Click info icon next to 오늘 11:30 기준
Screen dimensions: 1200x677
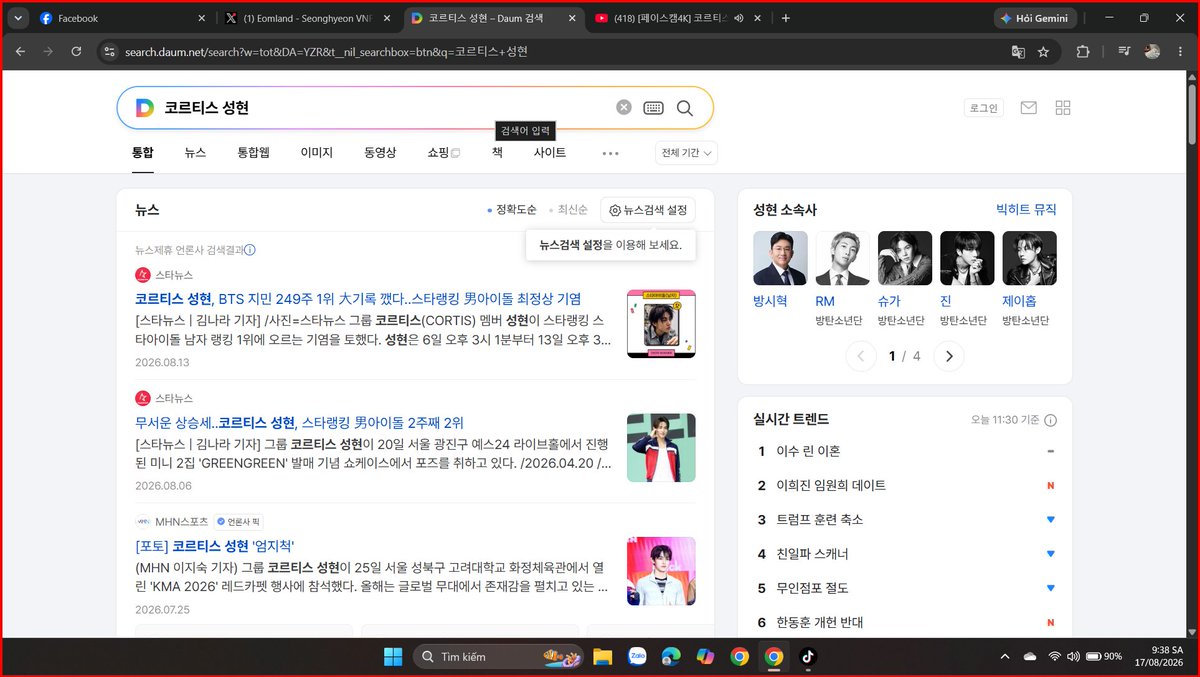[x=1050, y=421]
